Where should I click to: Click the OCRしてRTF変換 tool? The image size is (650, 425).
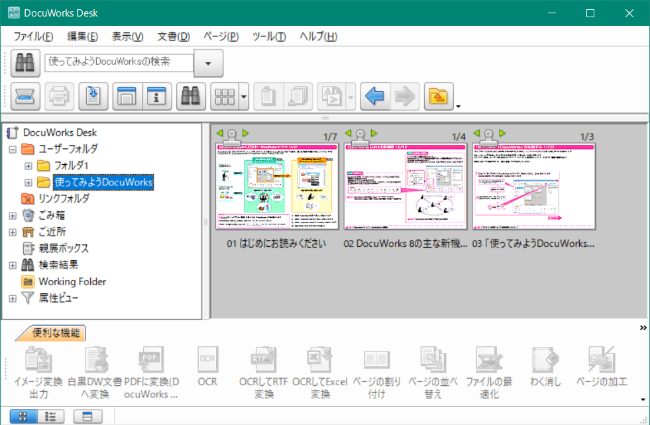pyautogui.click(x=264, y=373)
